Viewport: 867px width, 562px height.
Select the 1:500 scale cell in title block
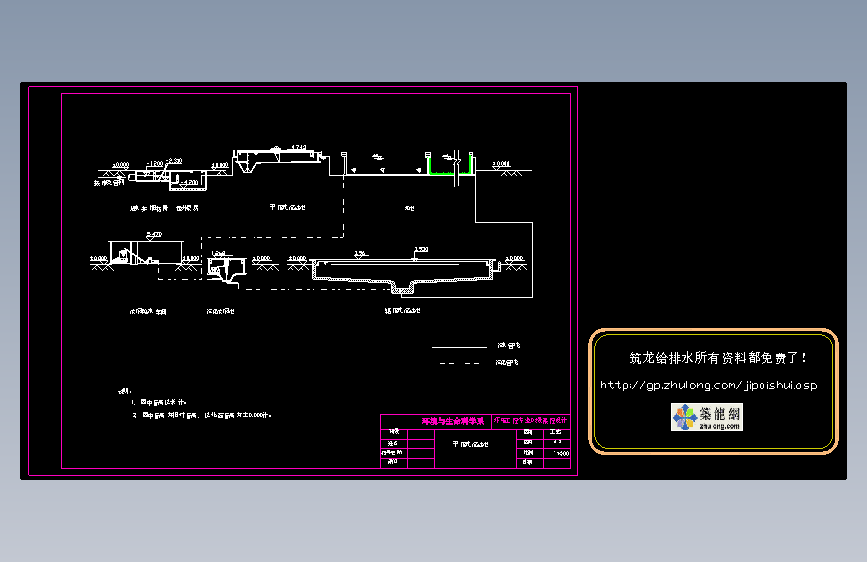(557, 453)
